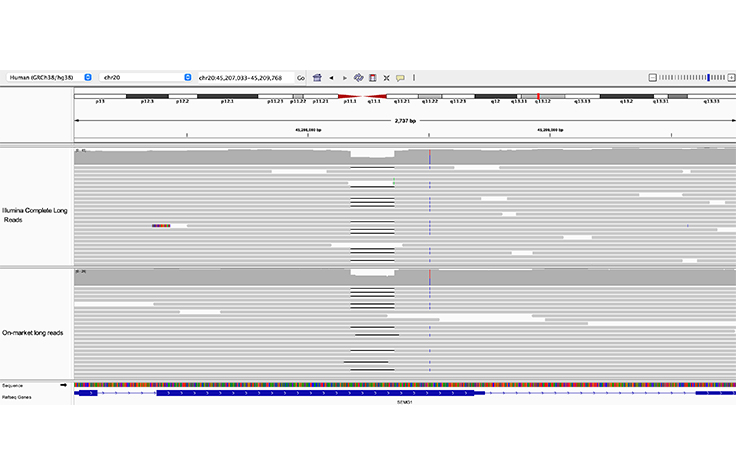Image resolution: width=736 pixels, height=475 pixels.
Task: Click the locus coordinates input field
Action: 244,77
